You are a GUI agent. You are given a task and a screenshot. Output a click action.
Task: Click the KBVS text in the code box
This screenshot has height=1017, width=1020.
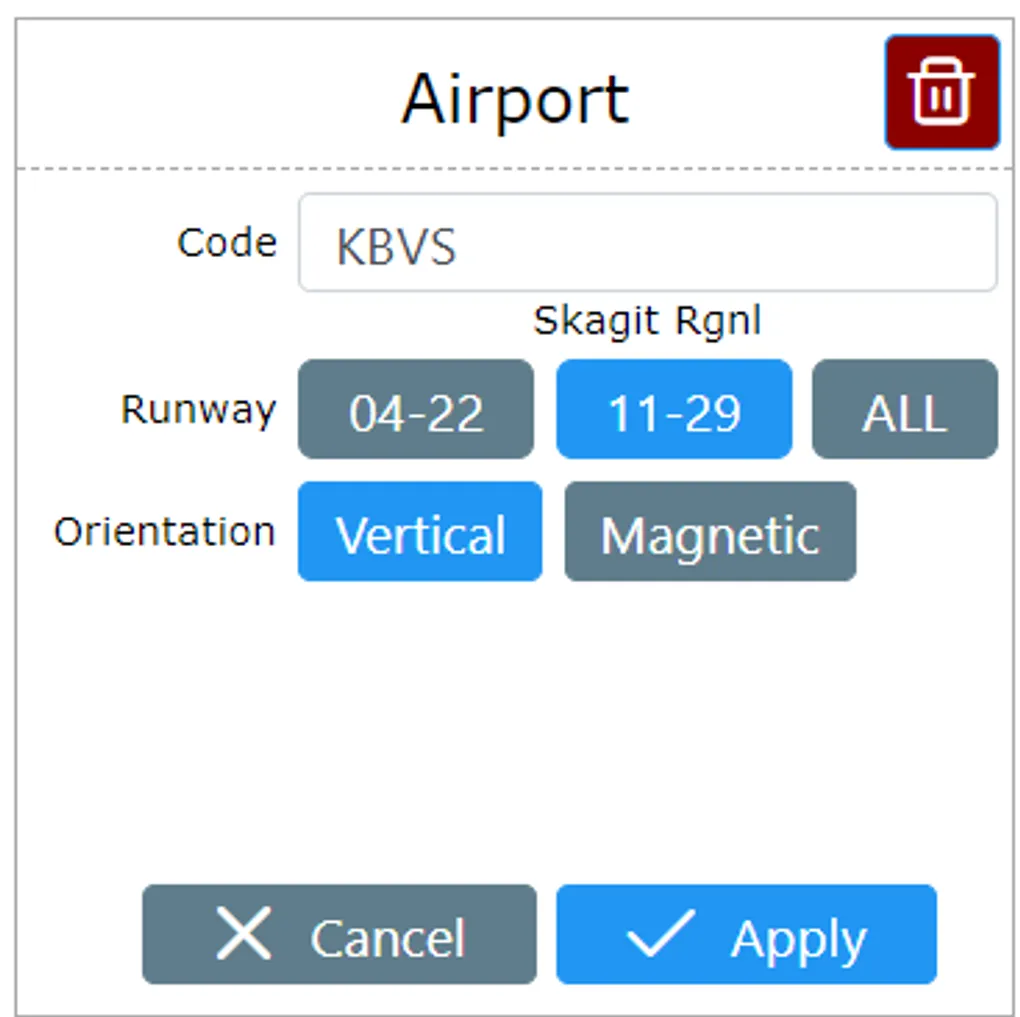(396, 246)
